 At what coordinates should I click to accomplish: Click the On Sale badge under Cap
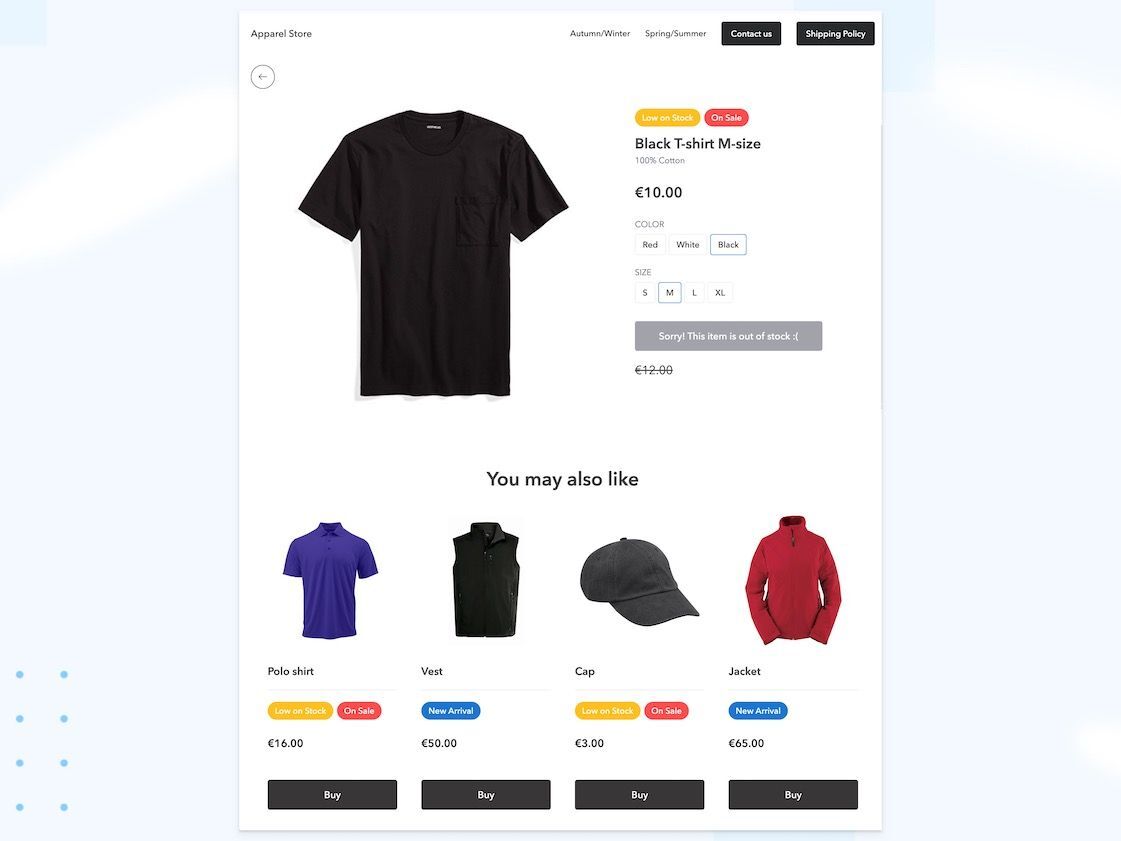tap(666, 711)
